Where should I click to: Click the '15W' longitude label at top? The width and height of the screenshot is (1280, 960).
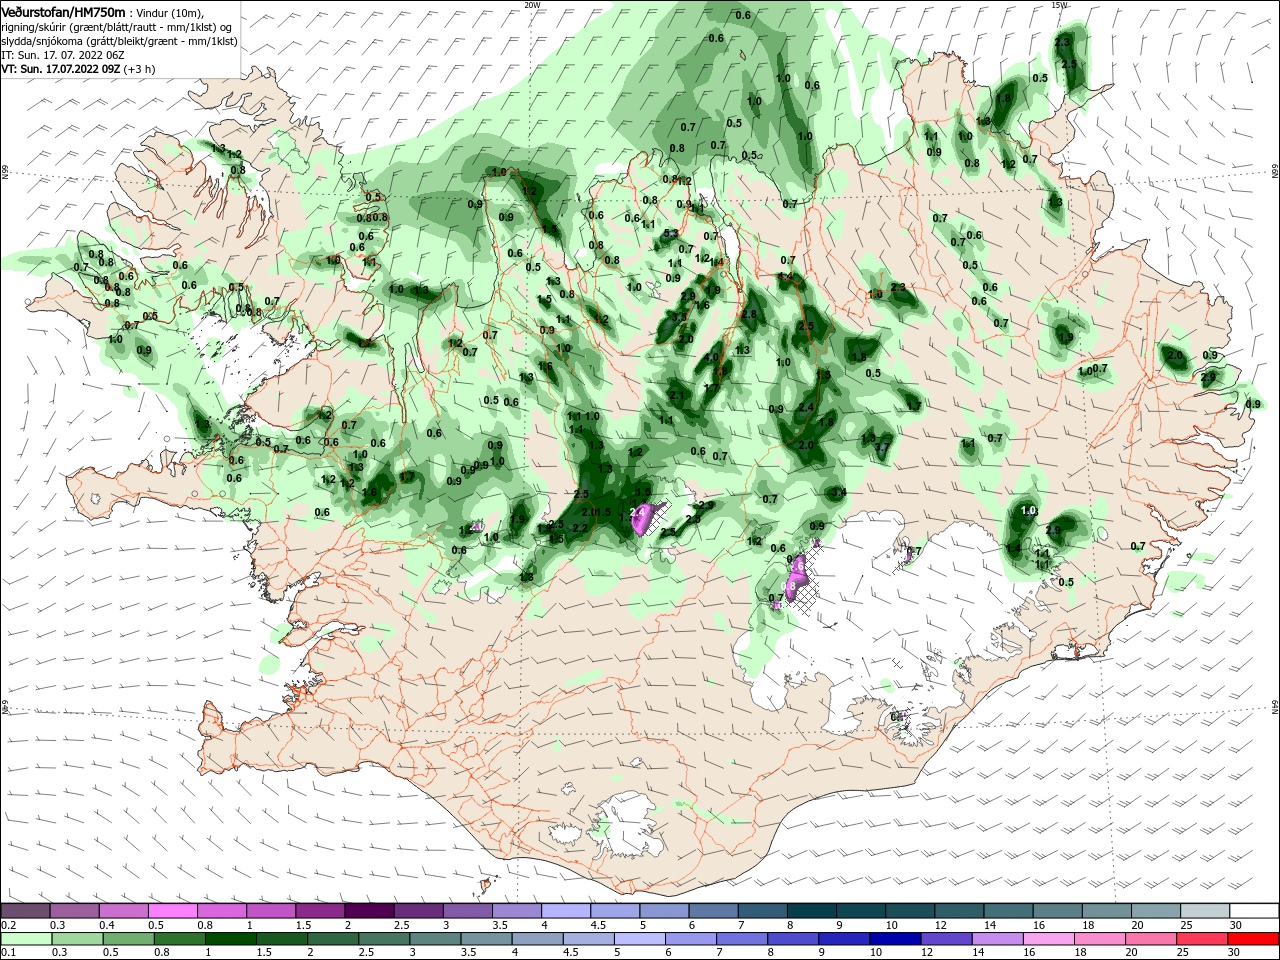[x=1059, y=4]
